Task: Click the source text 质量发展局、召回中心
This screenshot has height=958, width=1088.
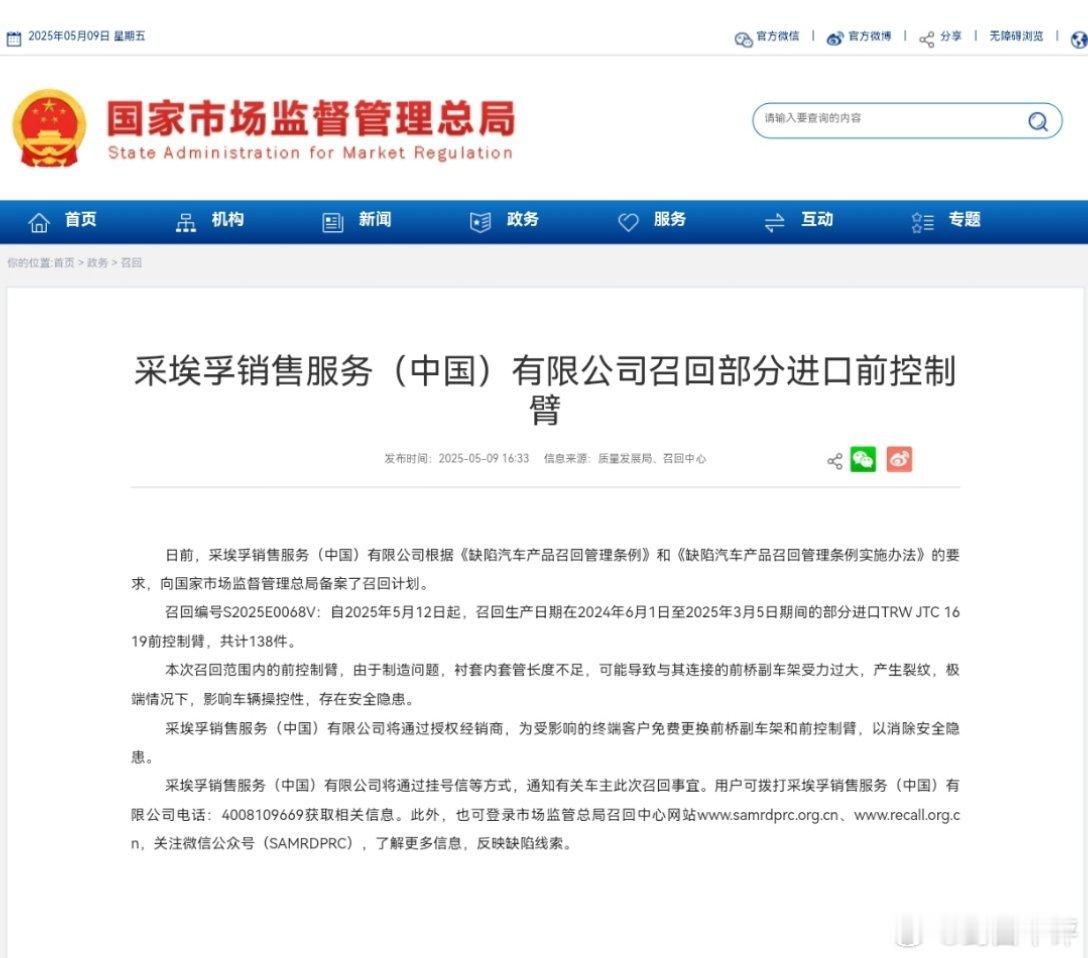Action: click(652, 459)
